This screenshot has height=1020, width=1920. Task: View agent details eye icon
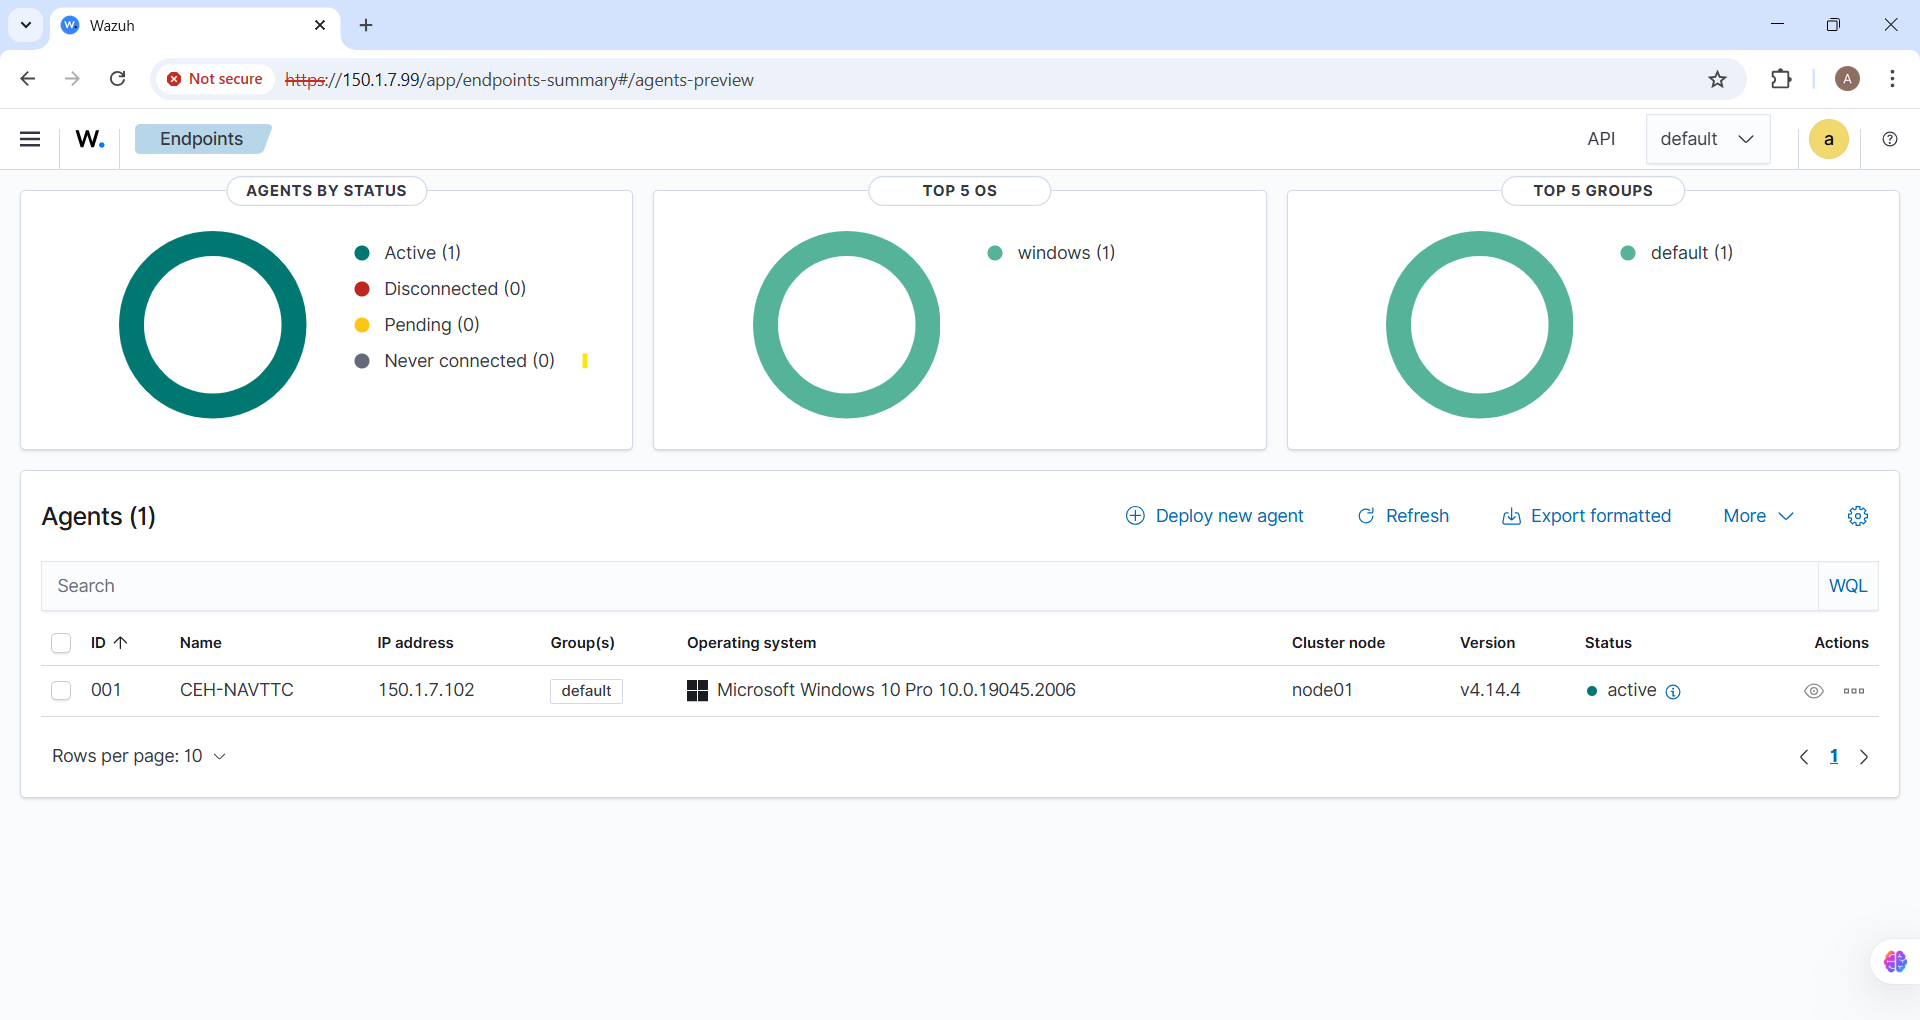tap(1813, 691)
